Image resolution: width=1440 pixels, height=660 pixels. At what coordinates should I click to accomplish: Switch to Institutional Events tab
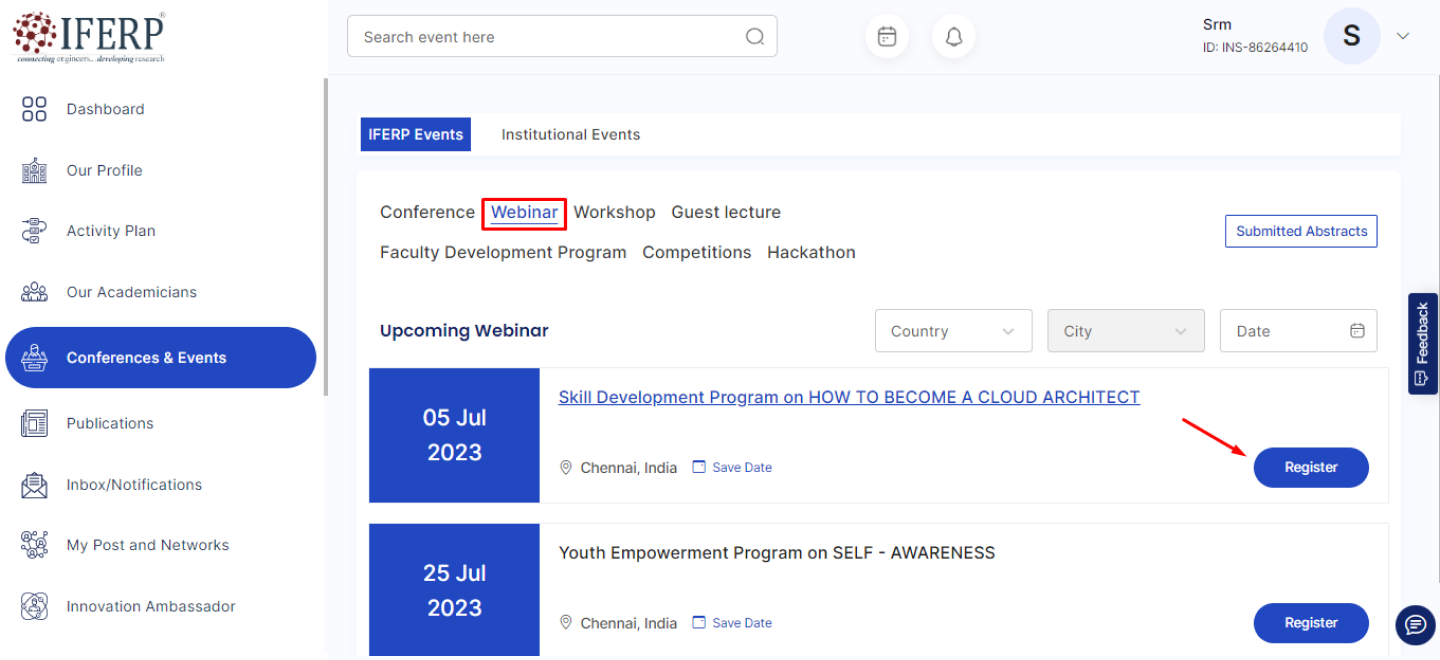coord(570,134)
